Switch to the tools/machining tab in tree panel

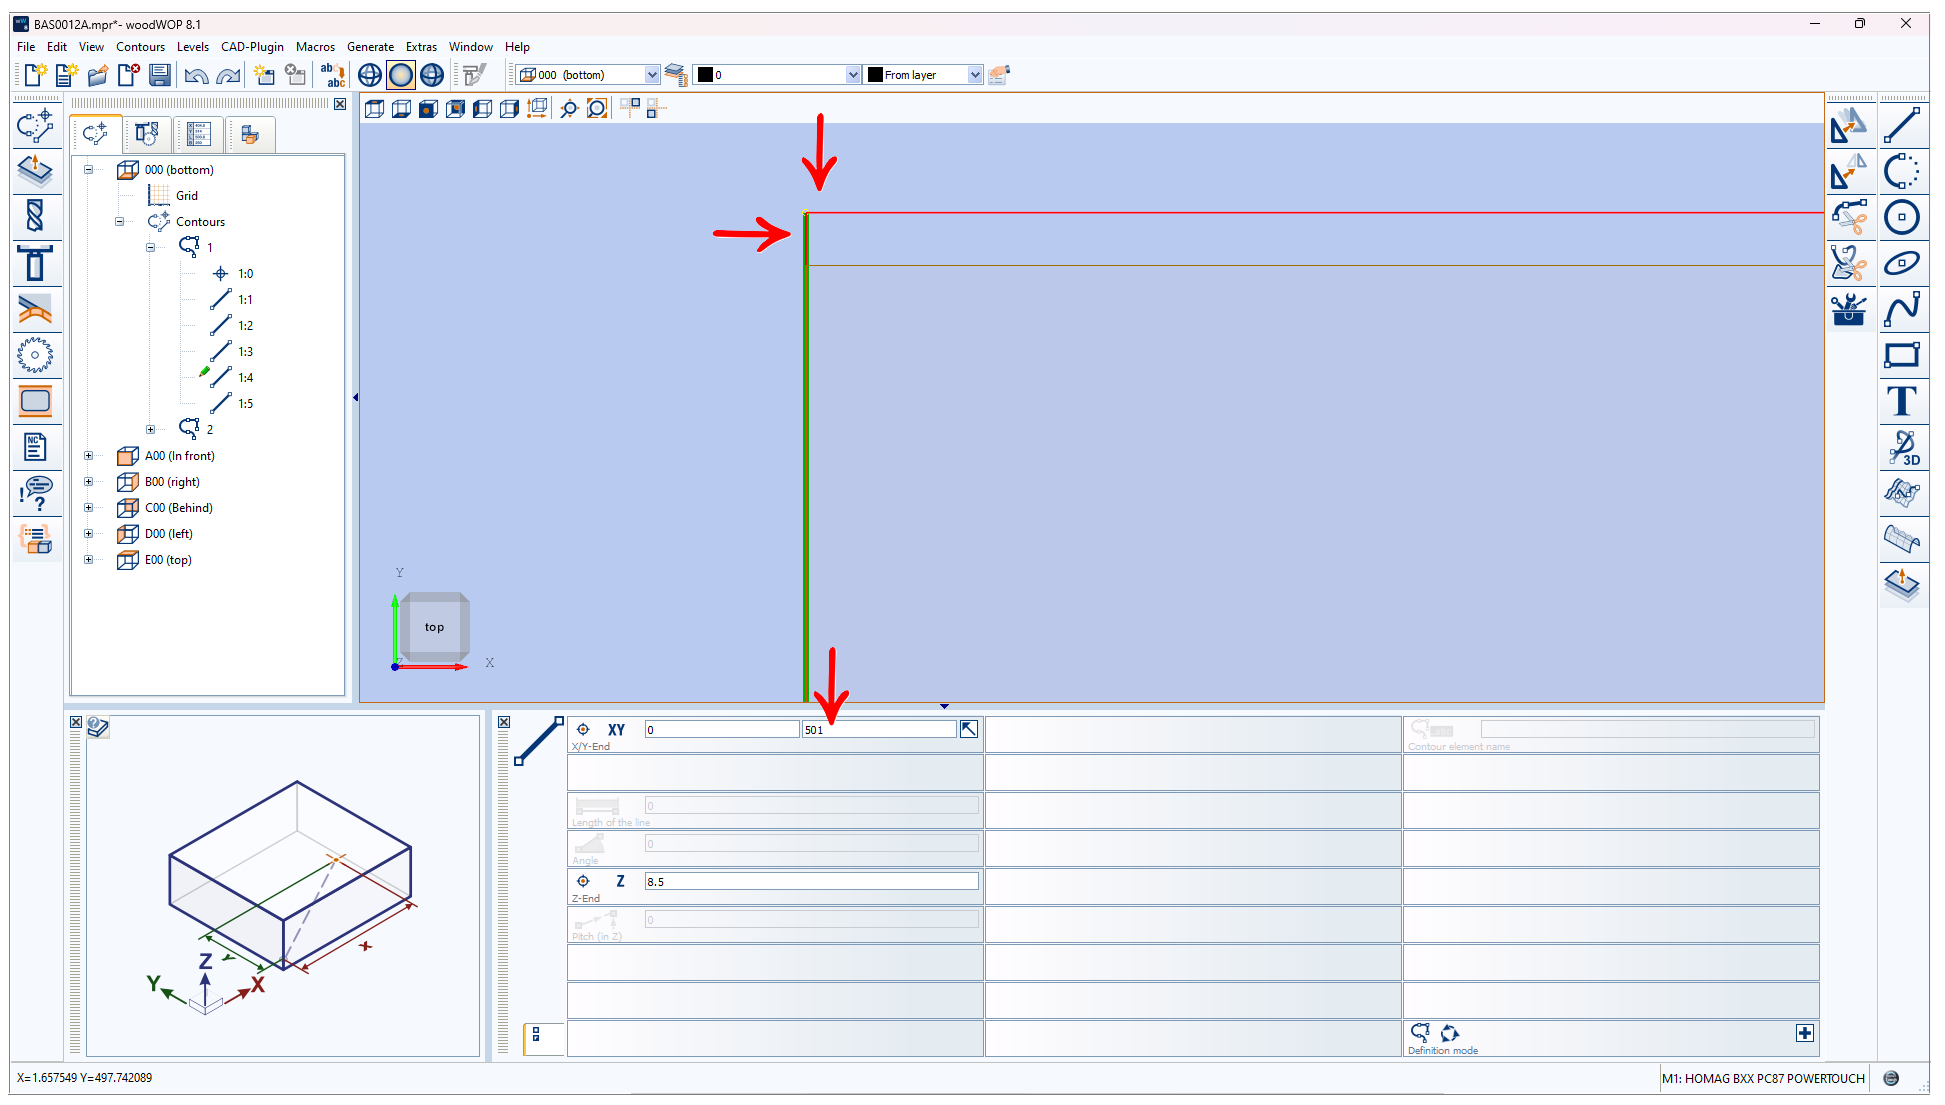coord(147,134)
